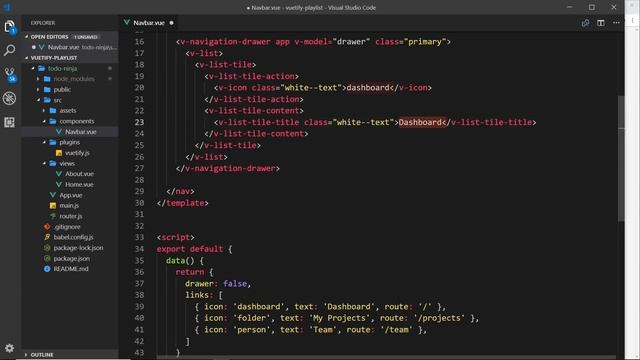Click the vertical editor scrollbar thumb
Image resolution: width=640 pixels, height=360 pixels.
coord(621,159)
